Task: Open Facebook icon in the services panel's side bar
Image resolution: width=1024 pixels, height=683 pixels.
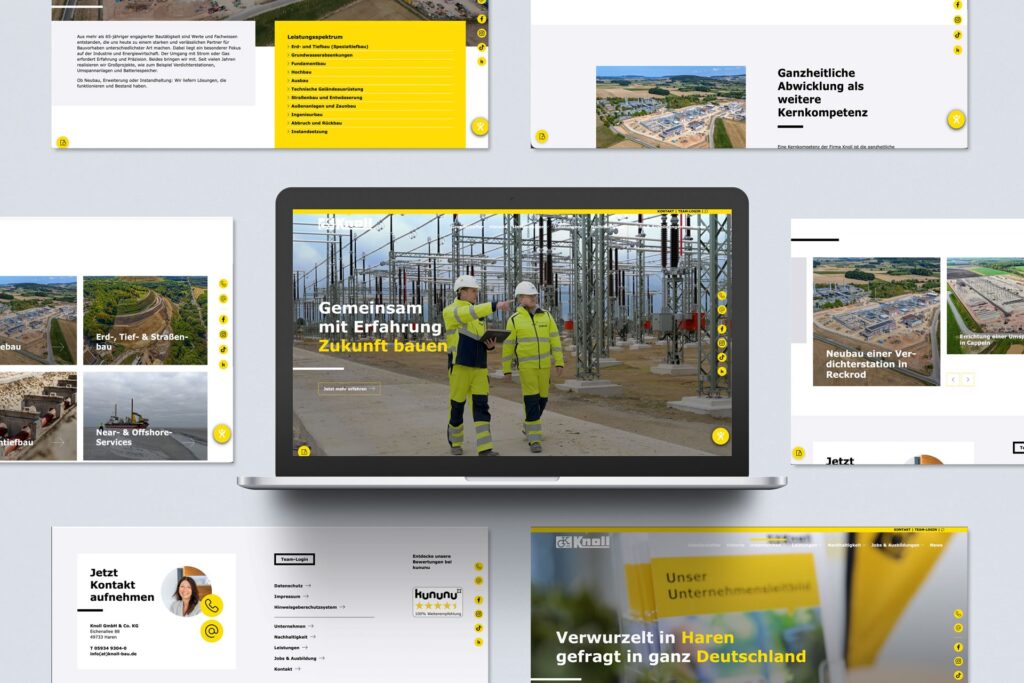Action: point(223,319)
